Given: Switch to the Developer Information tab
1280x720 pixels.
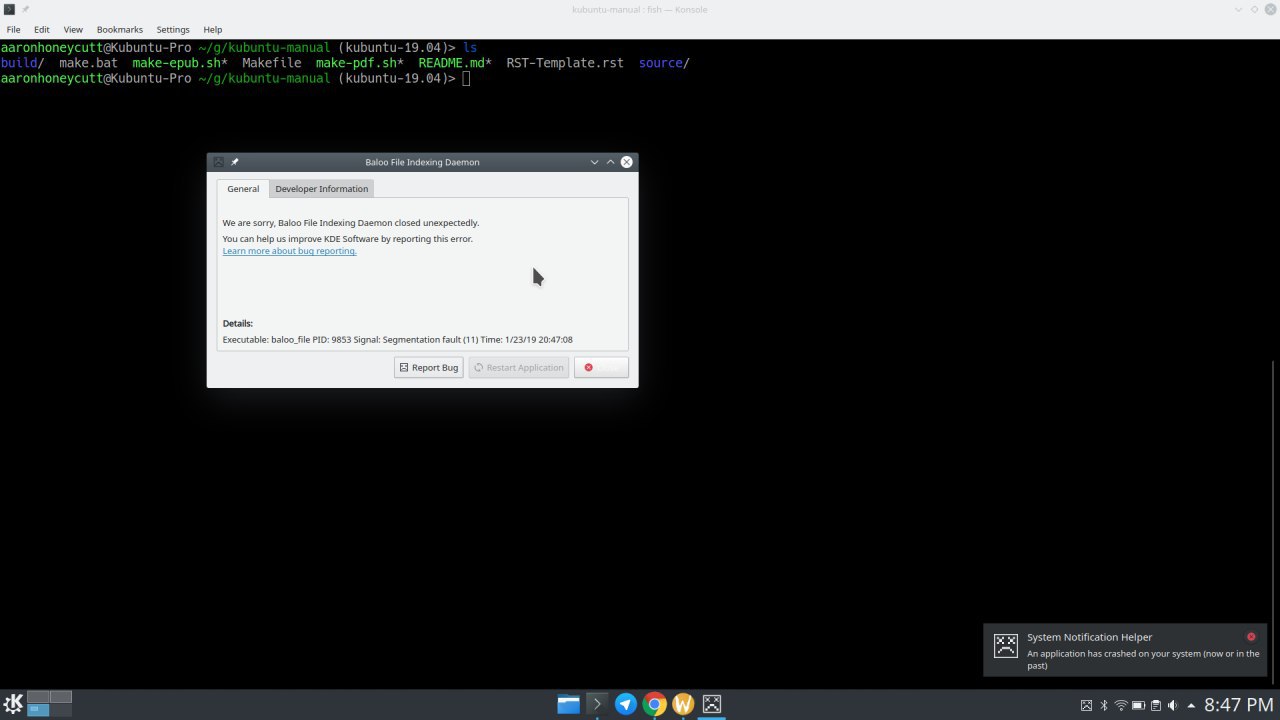Looking at the screenshot, I should click(x=322, y=189).
